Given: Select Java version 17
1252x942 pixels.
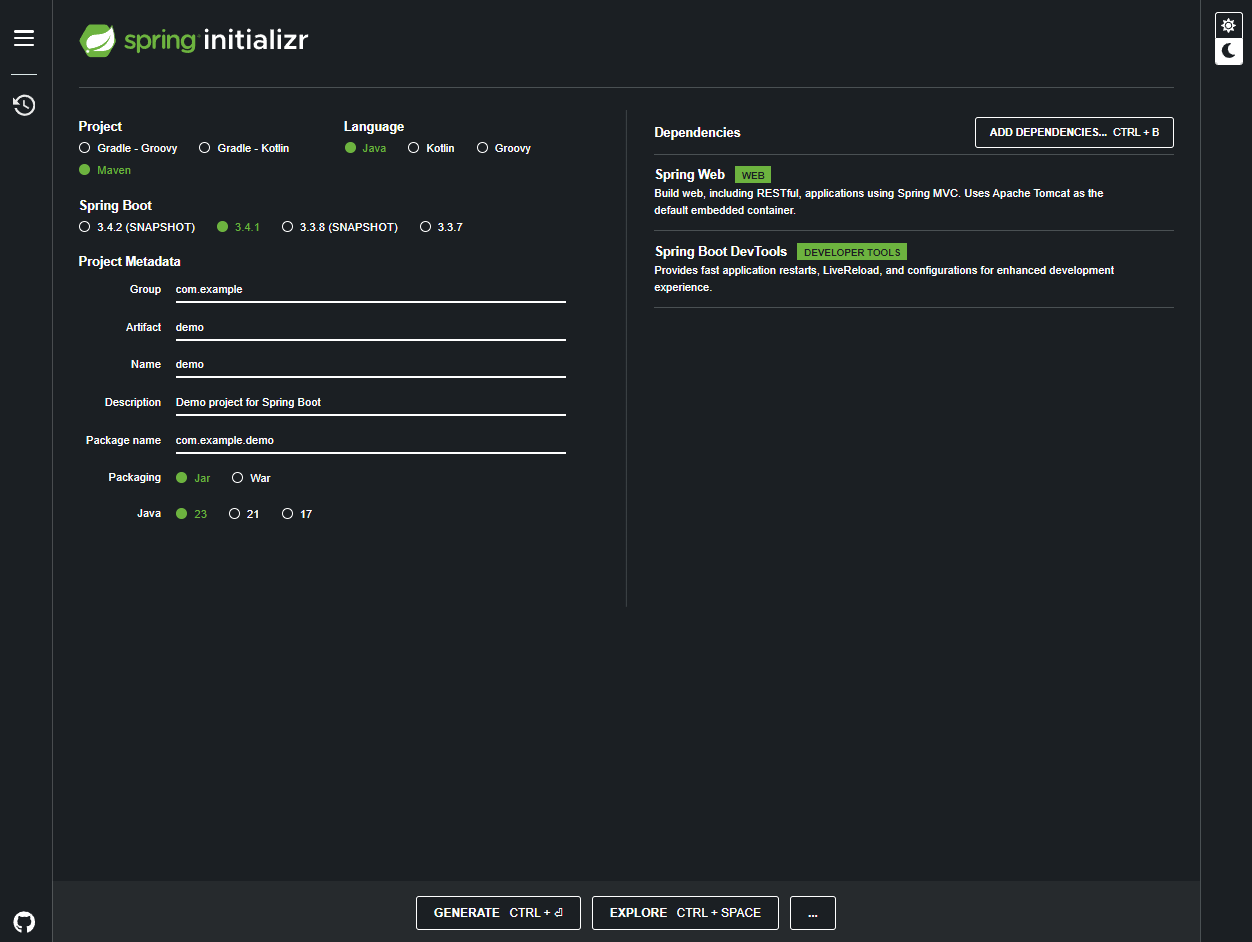Looking at the screenshot, I should (x=297, y=514).
